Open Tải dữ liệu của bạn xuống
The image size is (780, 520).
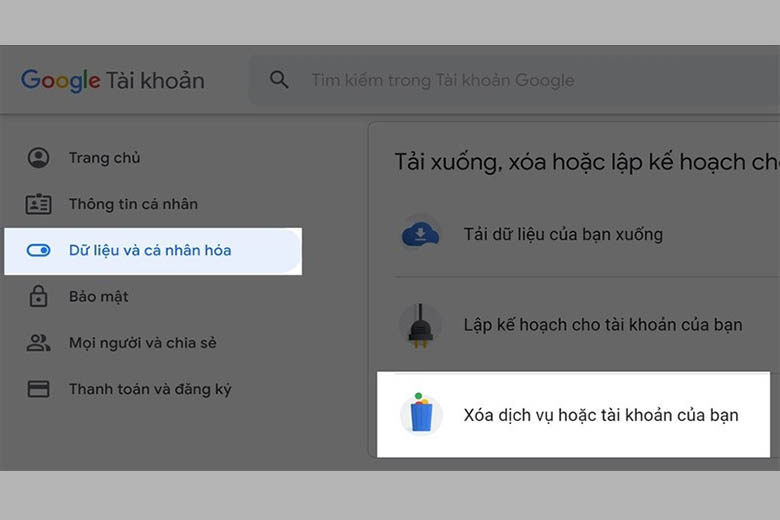563,234
